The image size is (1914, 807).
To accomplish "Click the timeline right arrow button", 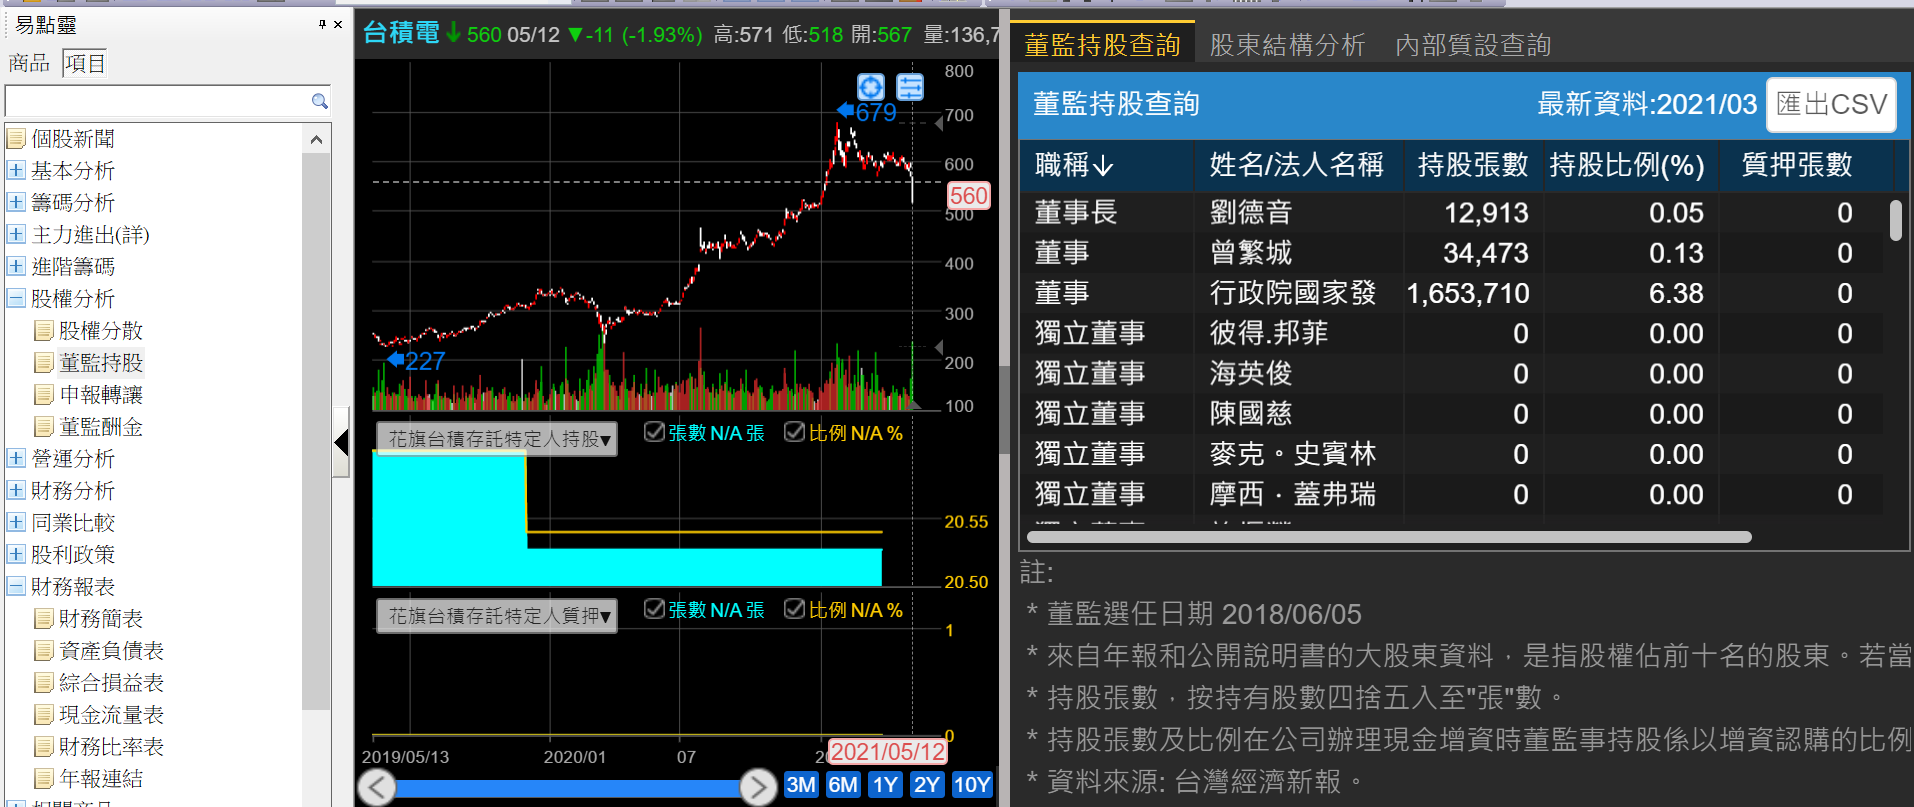I will 758,787.
